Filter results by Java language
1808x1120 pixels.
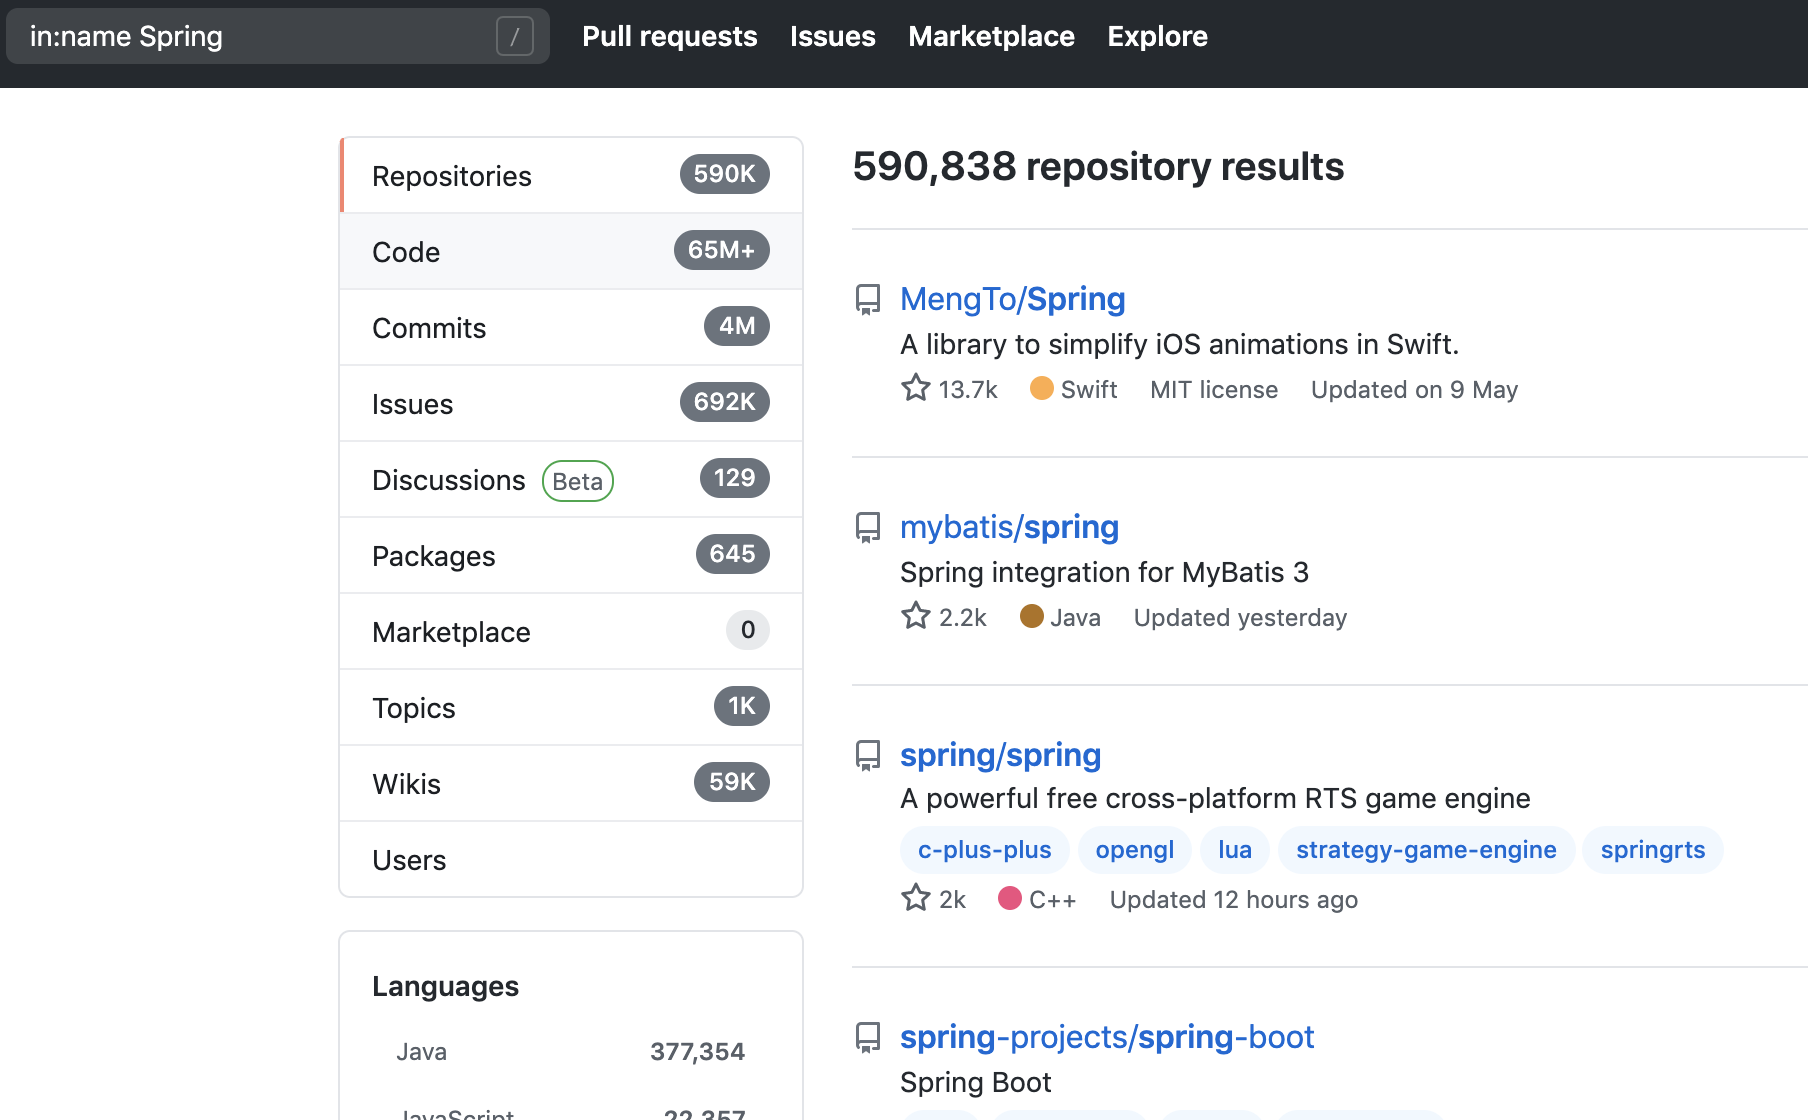570,1052
